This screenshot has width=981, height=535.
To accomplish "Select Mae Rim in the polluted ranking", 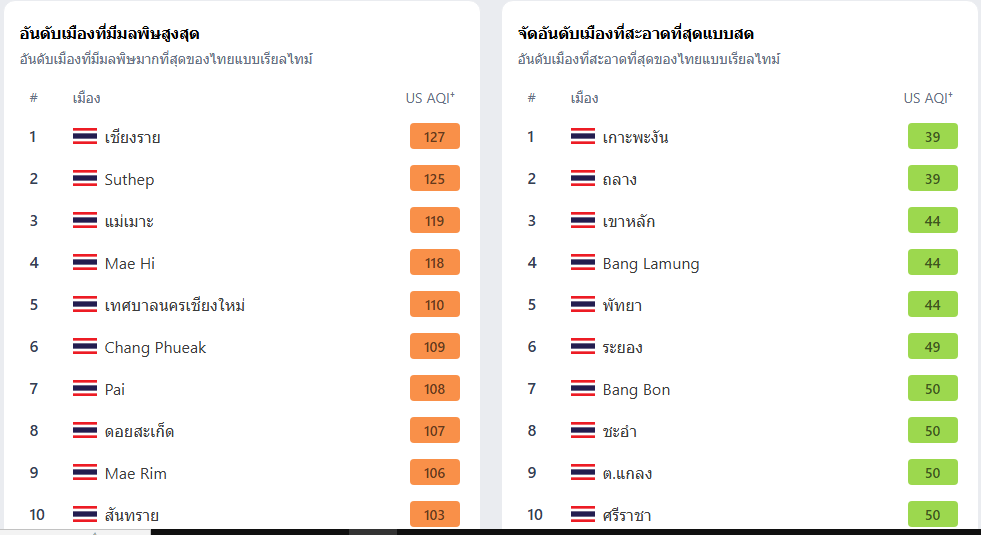I will [x=136, y=473].
